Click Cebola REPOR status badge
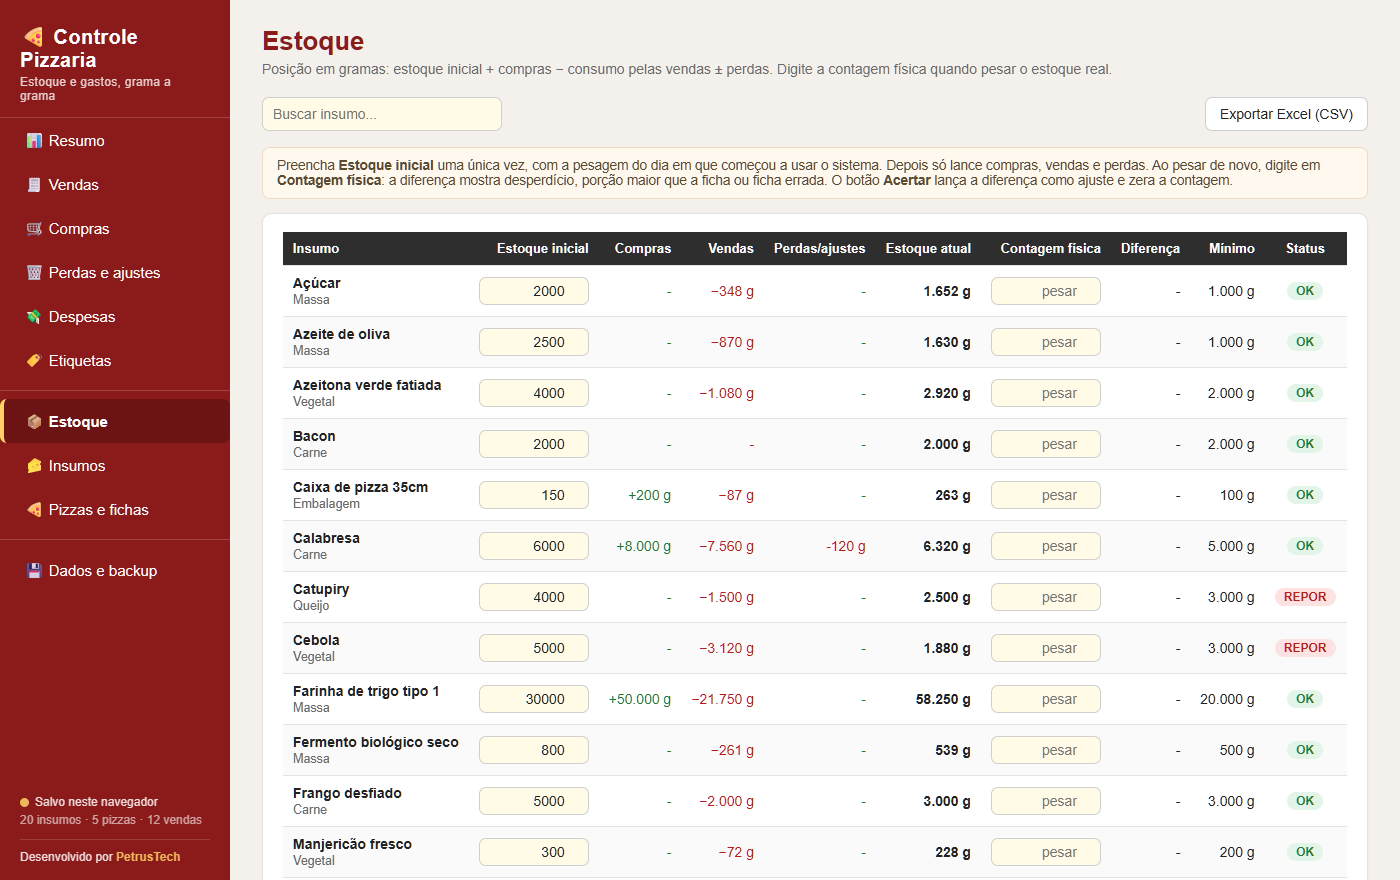This screenshot has width=1400, height=880. click(1305, 648)
